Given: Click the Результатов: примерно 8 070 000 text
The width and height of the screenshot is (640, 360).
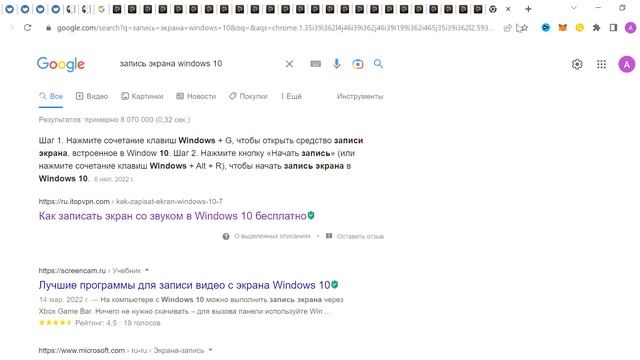Looking at the screenshot, I should tap(114, 120).
